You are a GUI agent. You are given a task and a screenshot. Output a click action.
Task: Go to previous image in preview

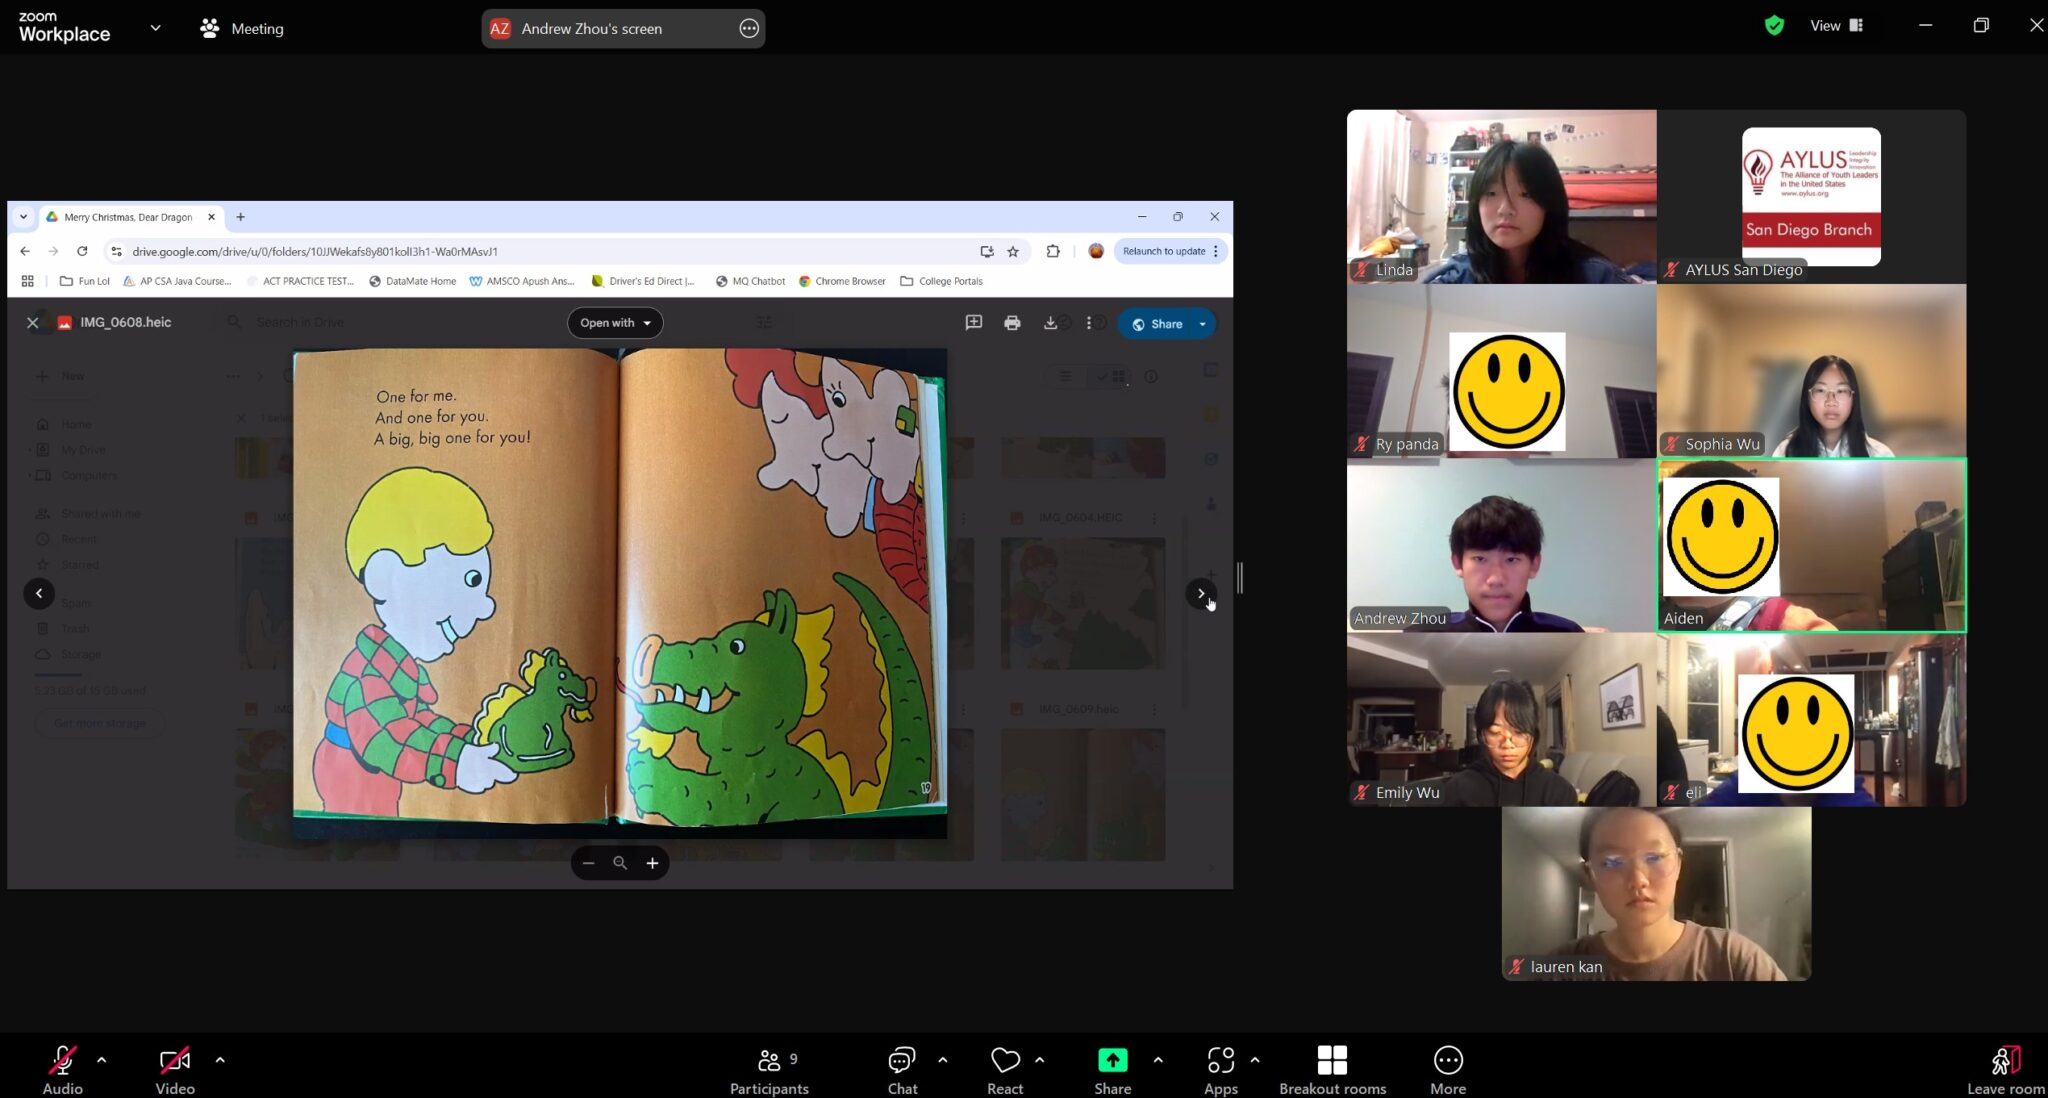pos(39,593)
